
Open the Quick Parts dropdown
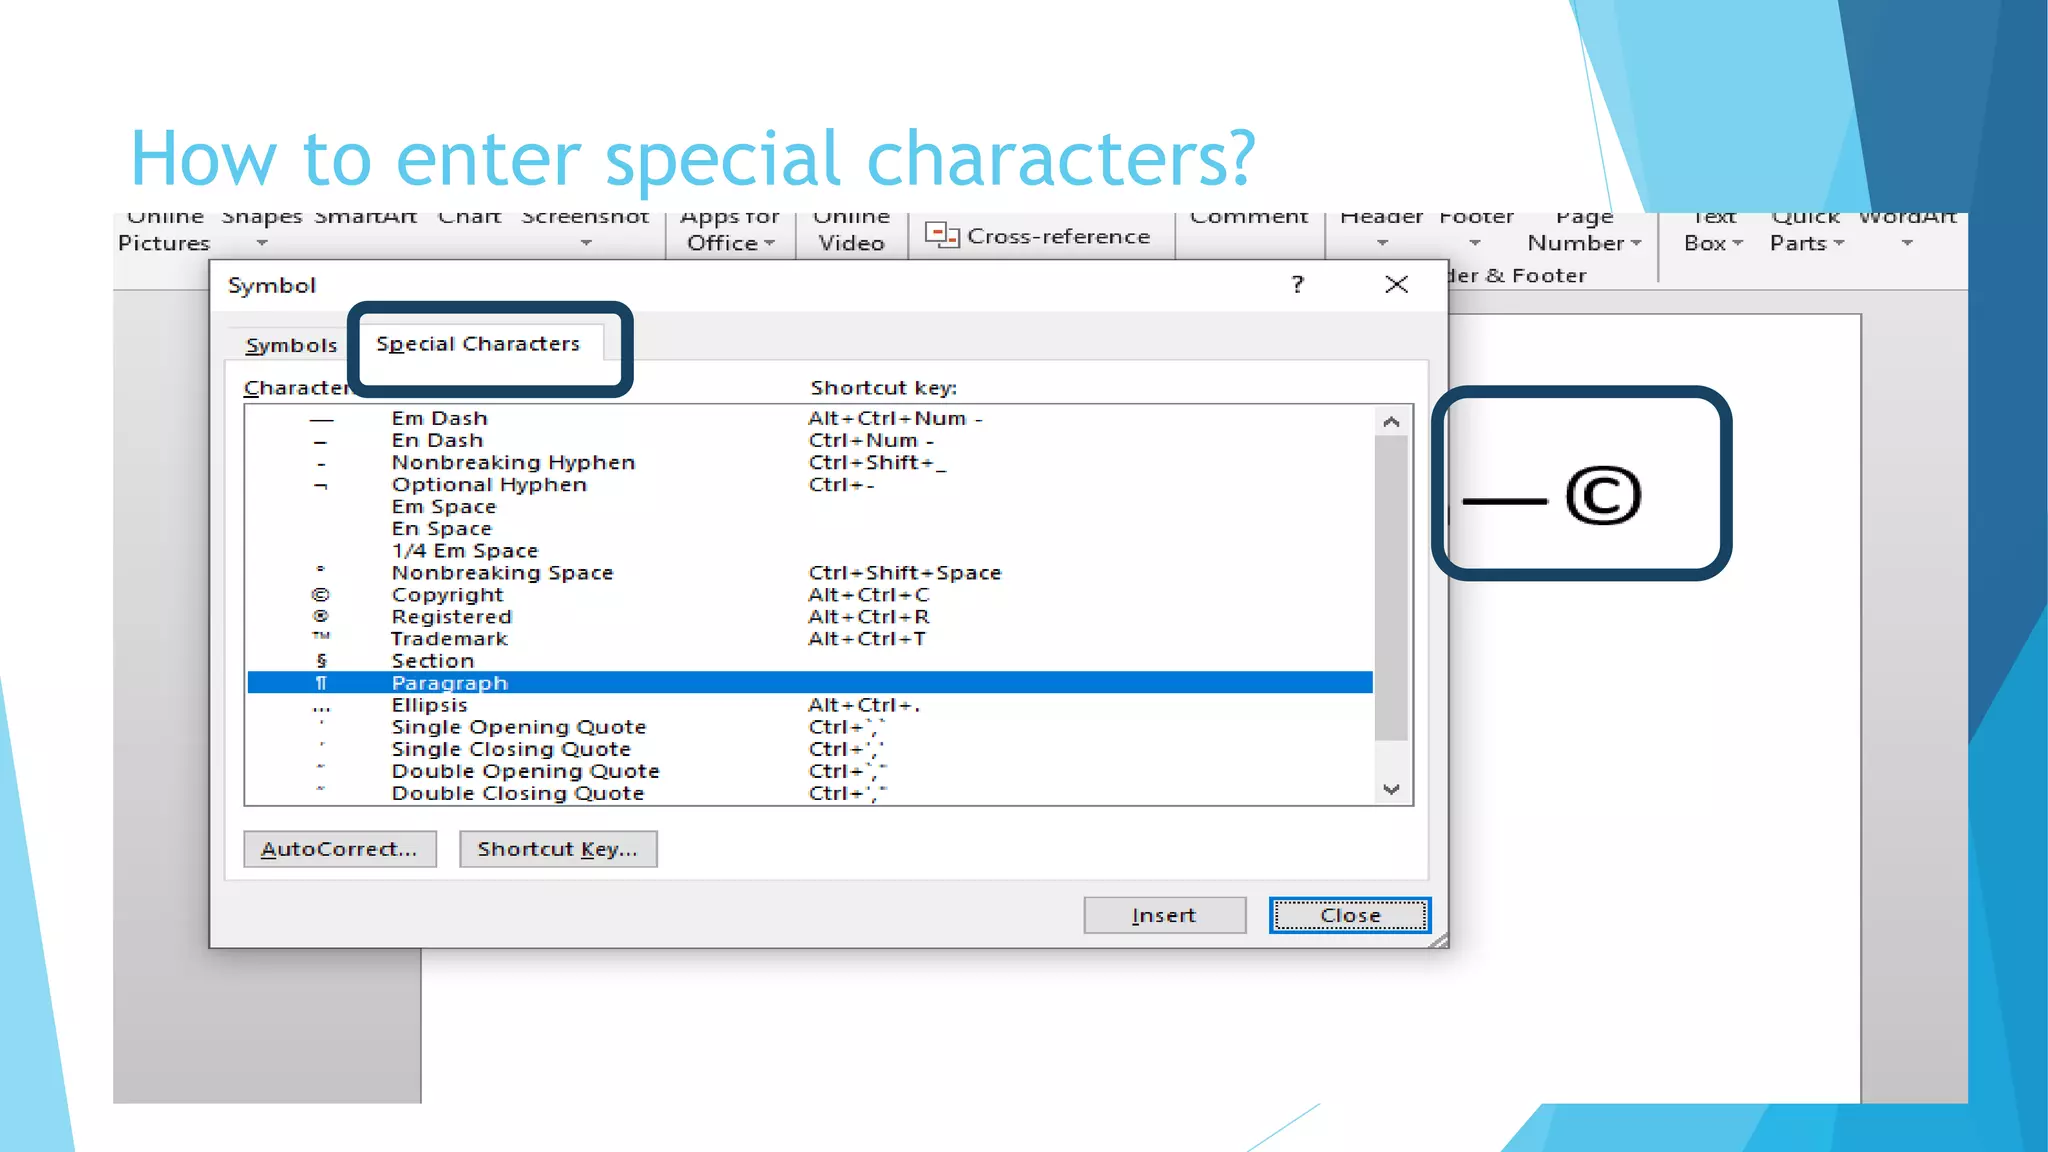1806,232
